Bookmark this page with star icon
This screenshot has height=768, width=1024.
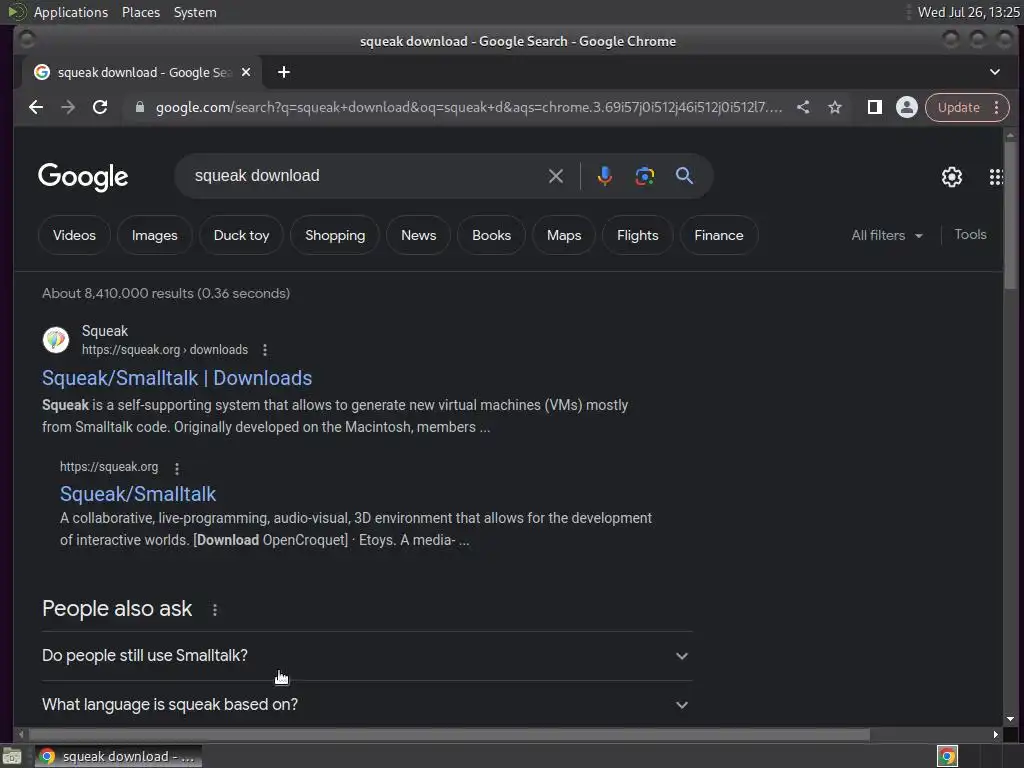835,107
